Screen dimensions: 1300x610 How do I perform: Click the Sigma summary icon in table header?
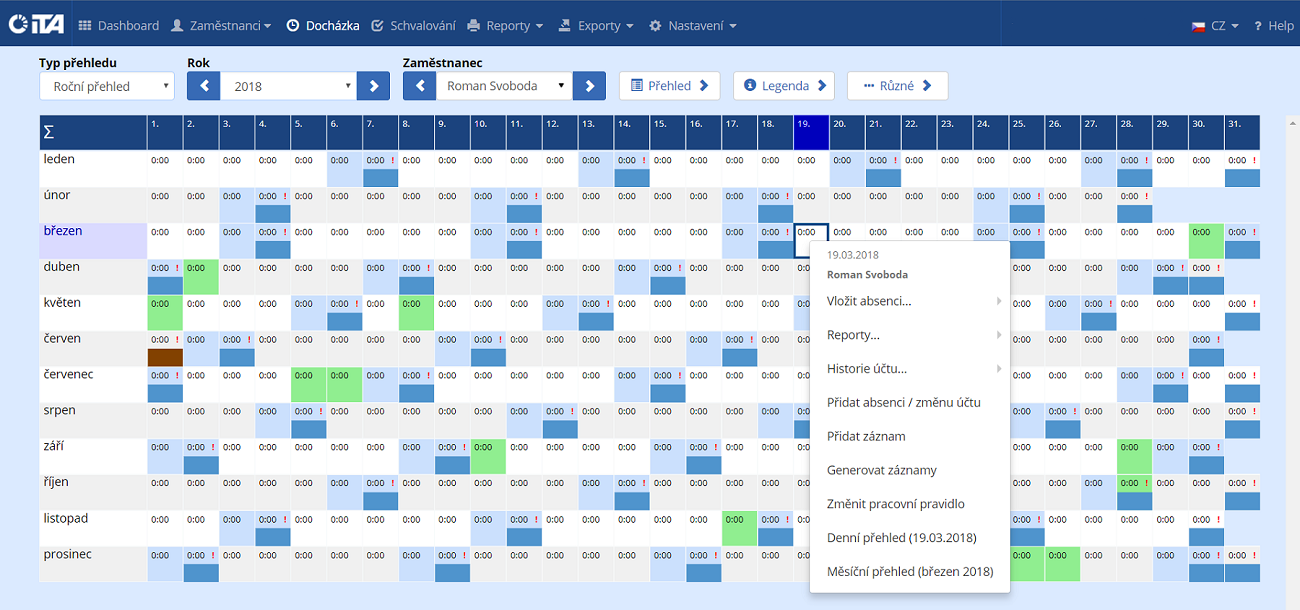click(49, 132)
